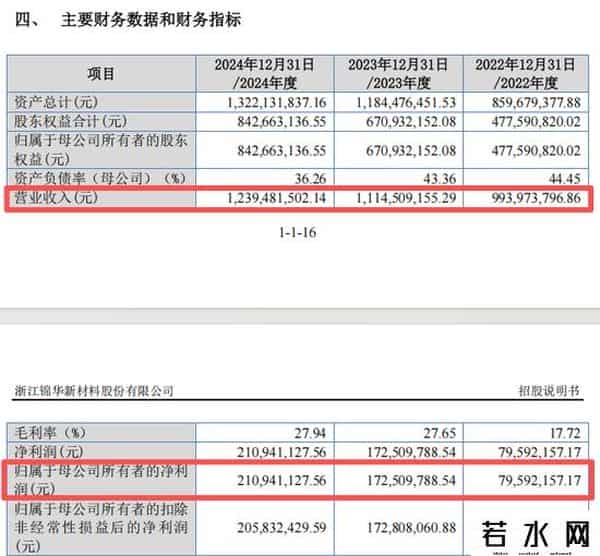The image size is (600, 556).
Task: Click the revenue value 1,239,481,502.14
Action: pyautogui.click(x=277, y=198)
